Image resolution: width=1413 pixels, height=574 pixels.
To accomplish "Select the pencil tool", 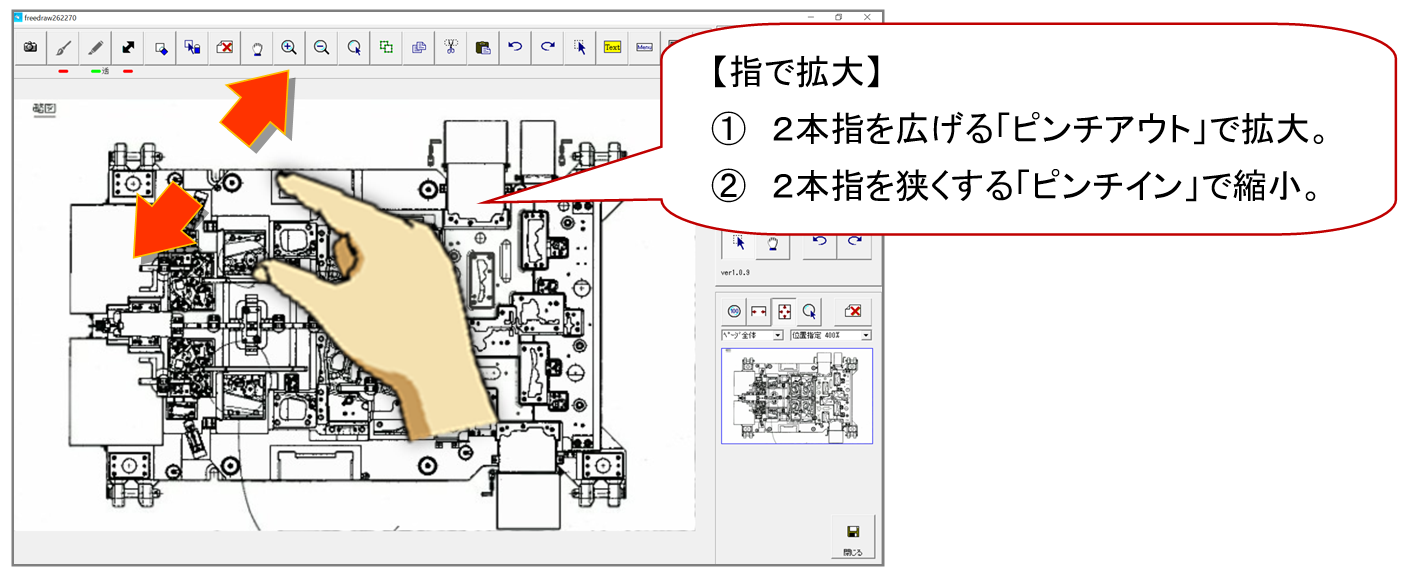I will coord(96,47).
